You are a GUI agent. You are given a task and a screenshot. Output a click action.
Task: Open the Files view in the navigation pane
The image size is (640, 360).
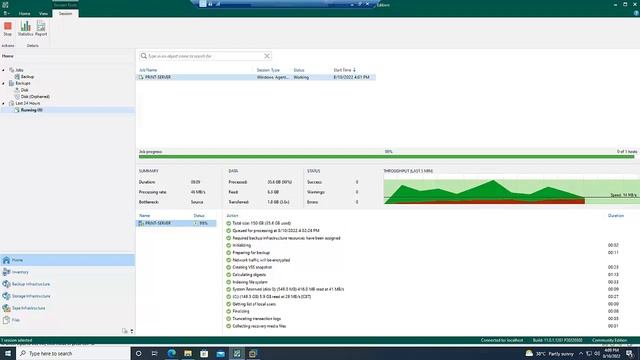11,320
